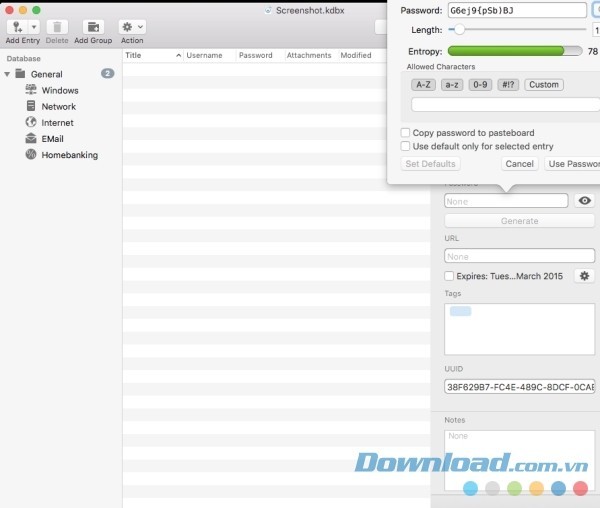Image resolution: width=600 pixels, height=508 pixels.
Task: Select the Network group icon
Action: point(31,106)
